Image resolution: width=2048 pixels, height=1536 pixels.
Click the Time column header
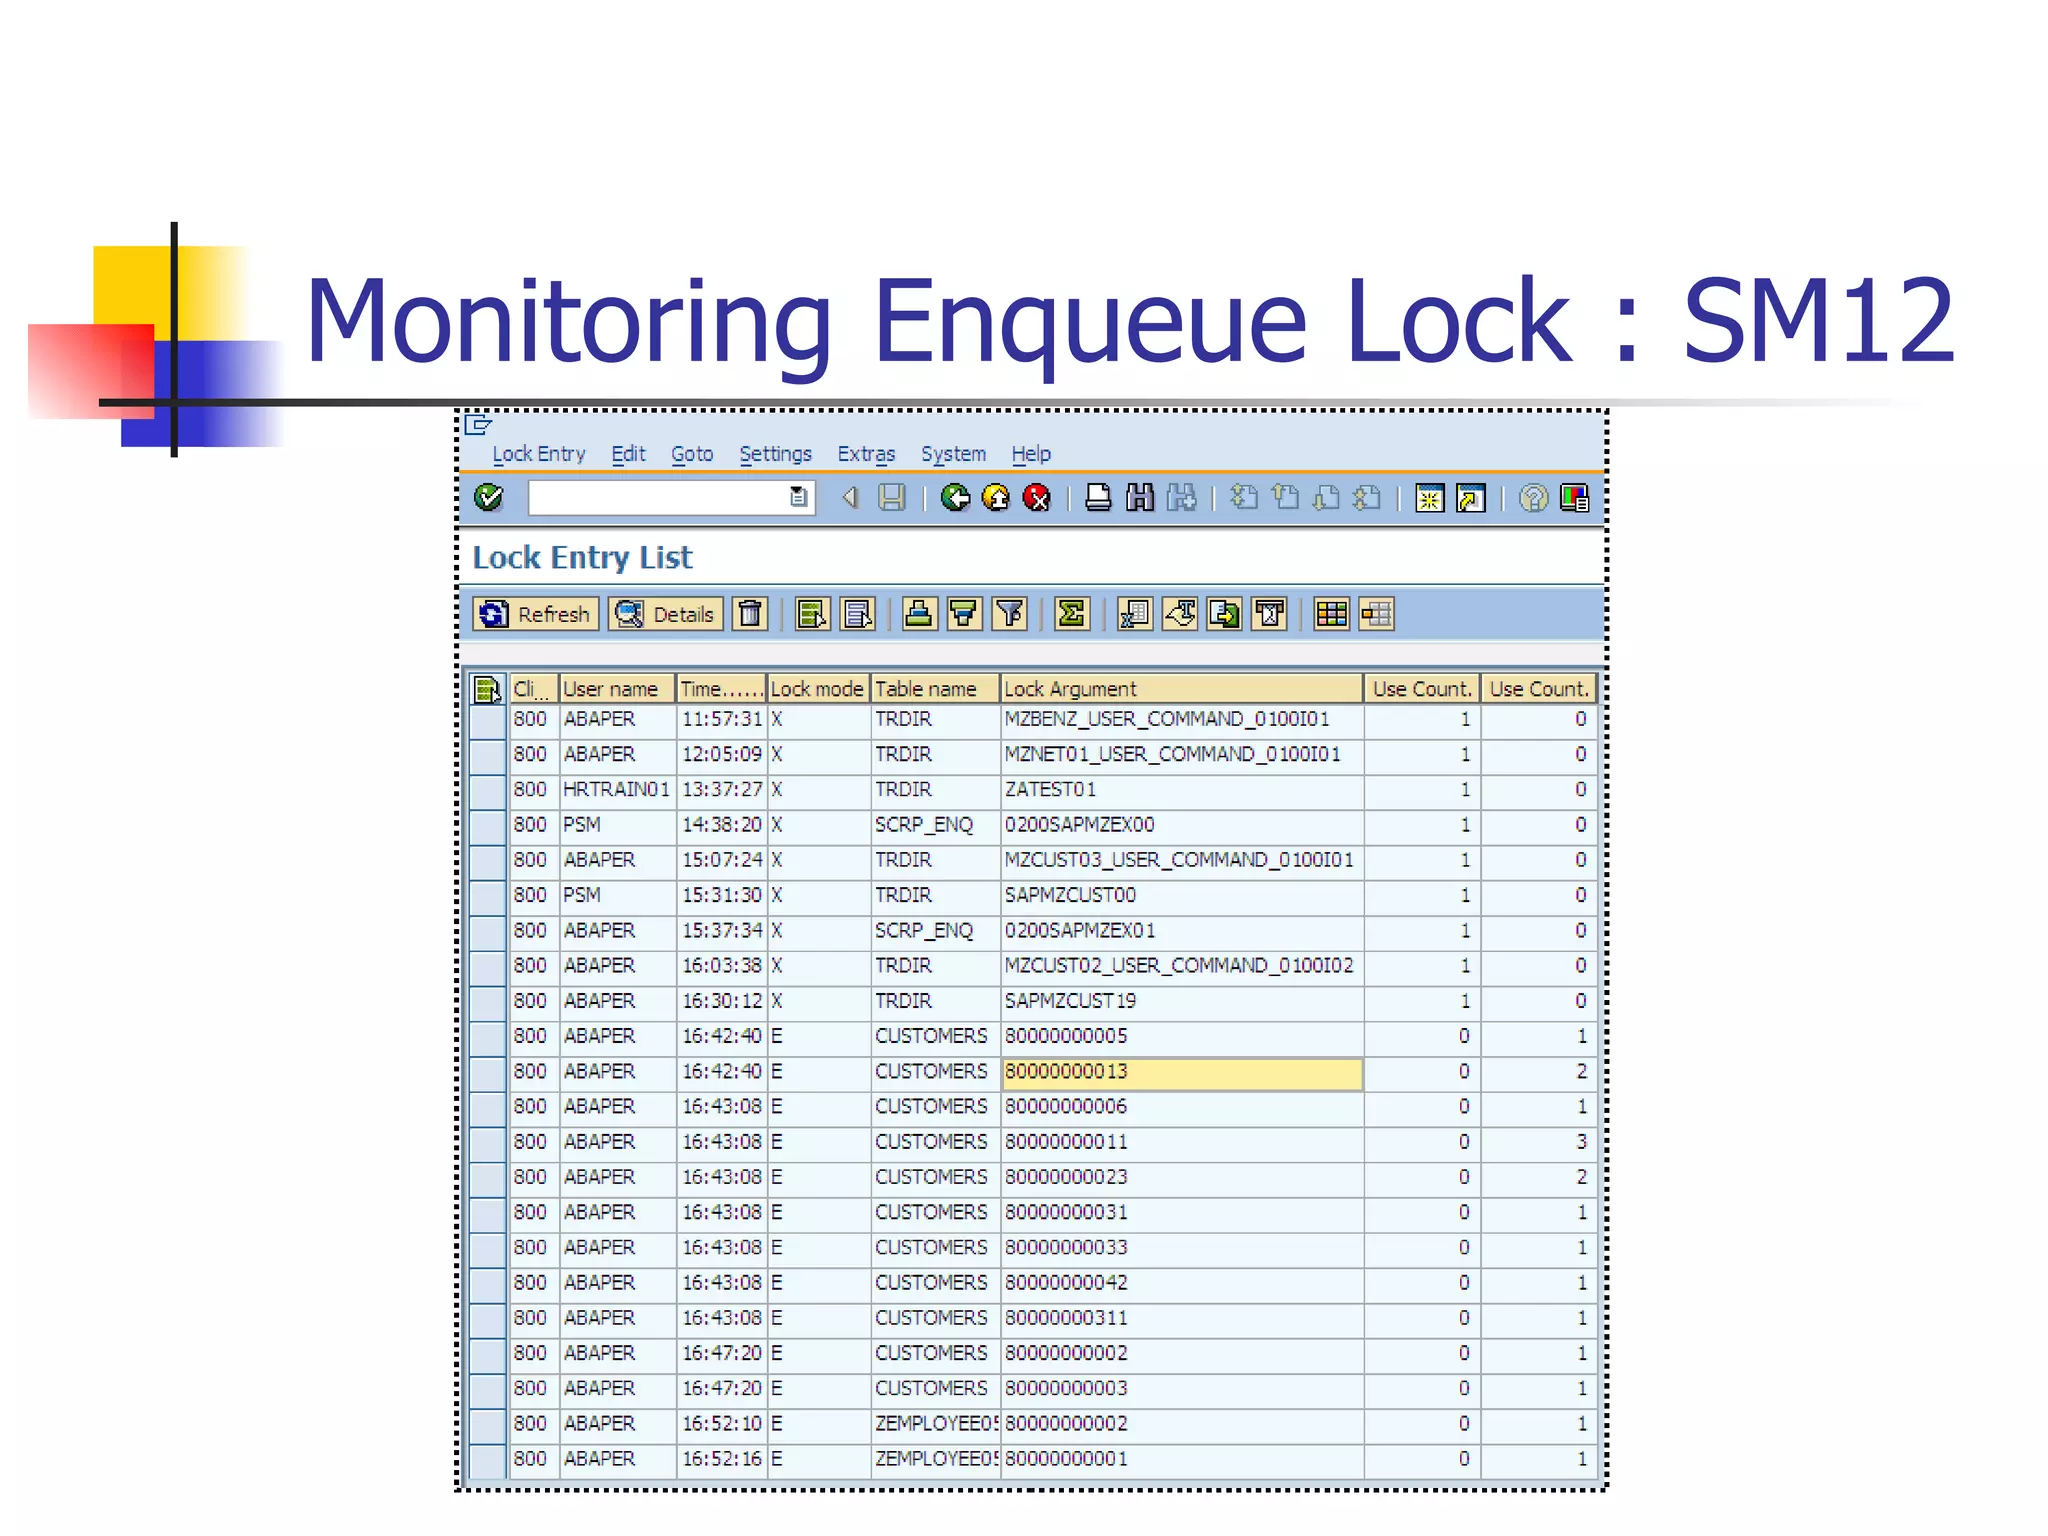pos(721,689)
